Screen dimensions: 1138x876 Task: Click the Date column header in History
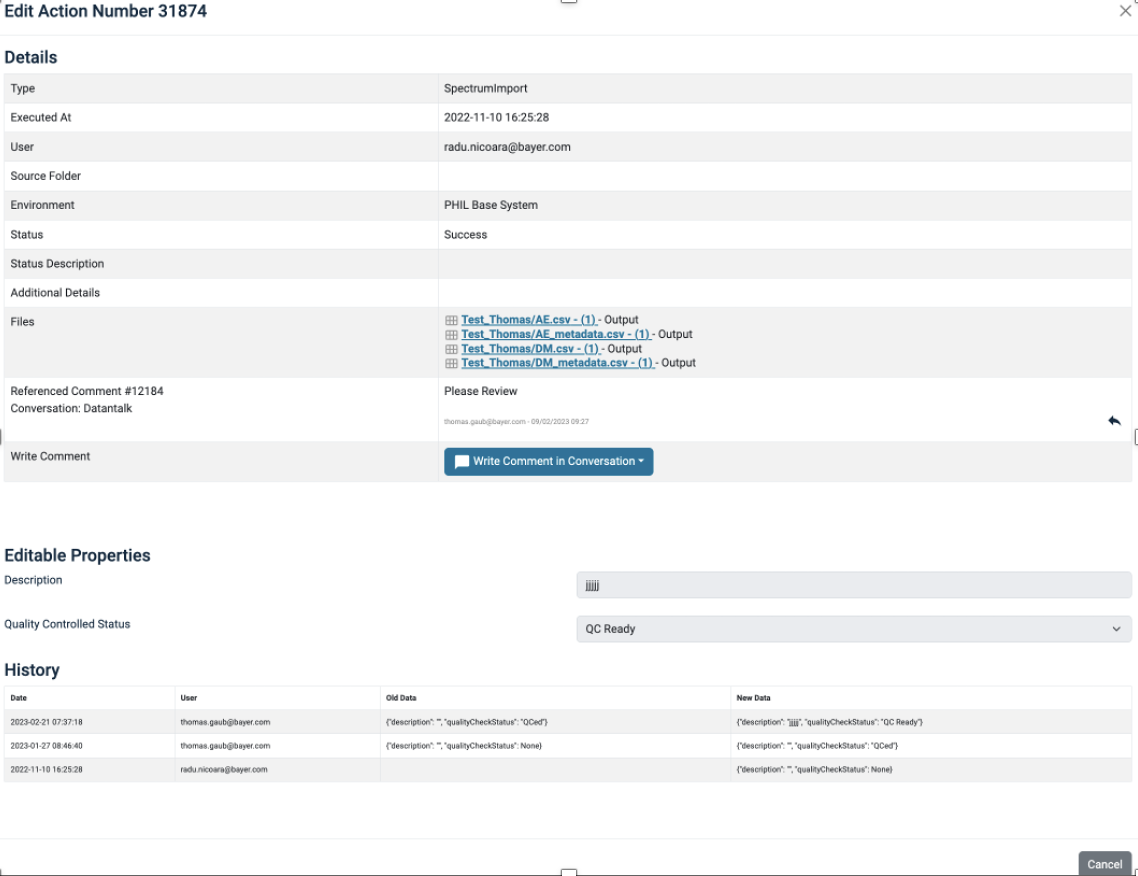point(19,698)
